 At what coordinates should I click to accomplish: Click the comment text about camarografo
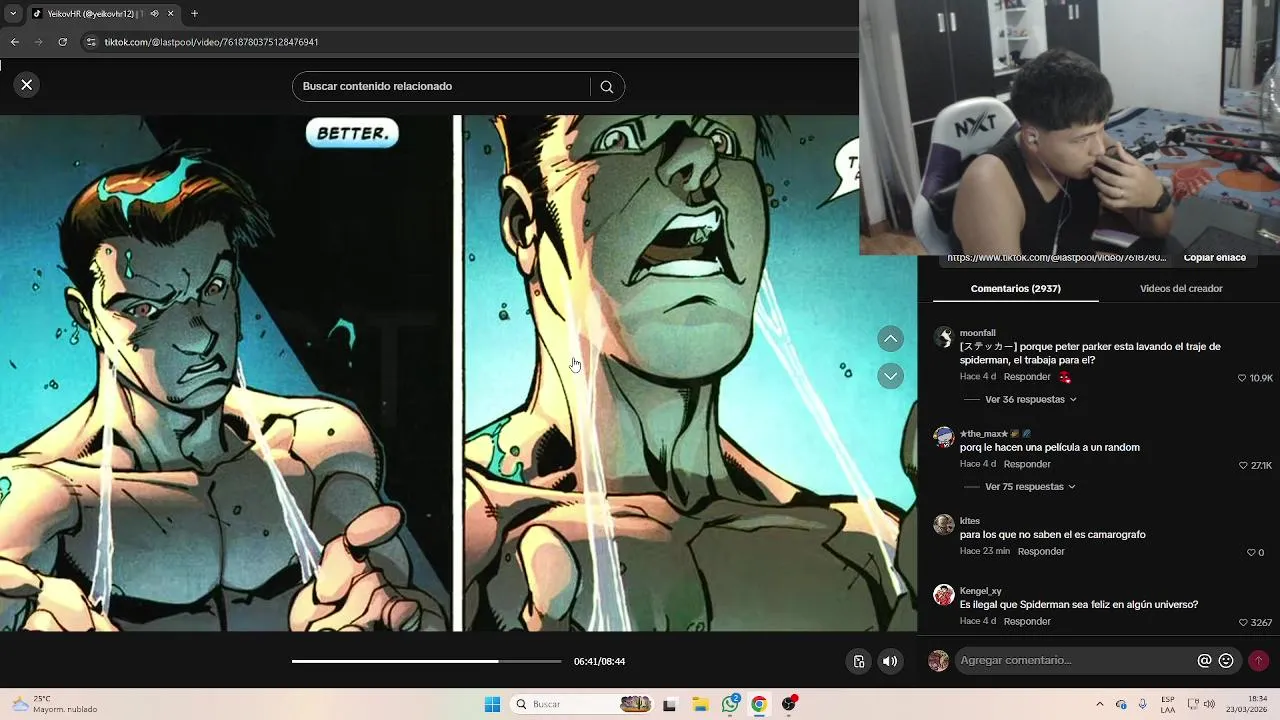coord(1053,535)
